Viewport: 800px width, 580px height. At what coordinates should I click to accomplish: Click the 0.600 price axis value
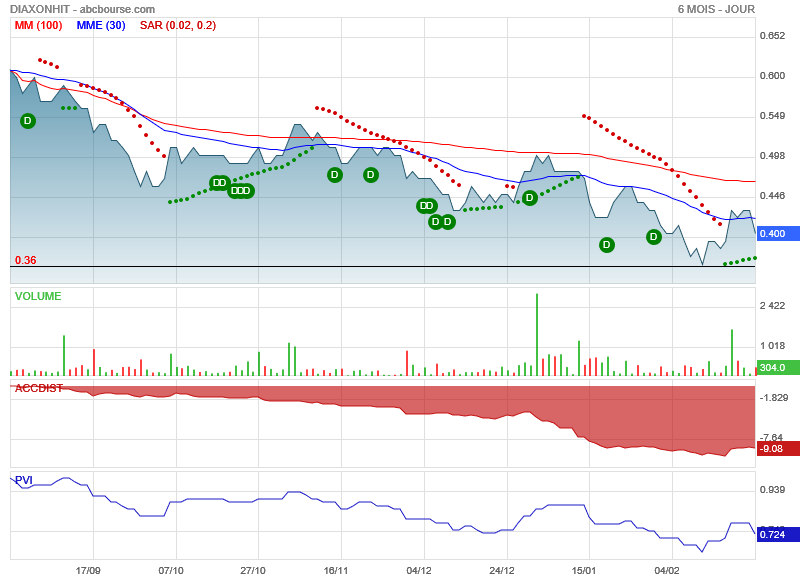(x=772, y=75)
